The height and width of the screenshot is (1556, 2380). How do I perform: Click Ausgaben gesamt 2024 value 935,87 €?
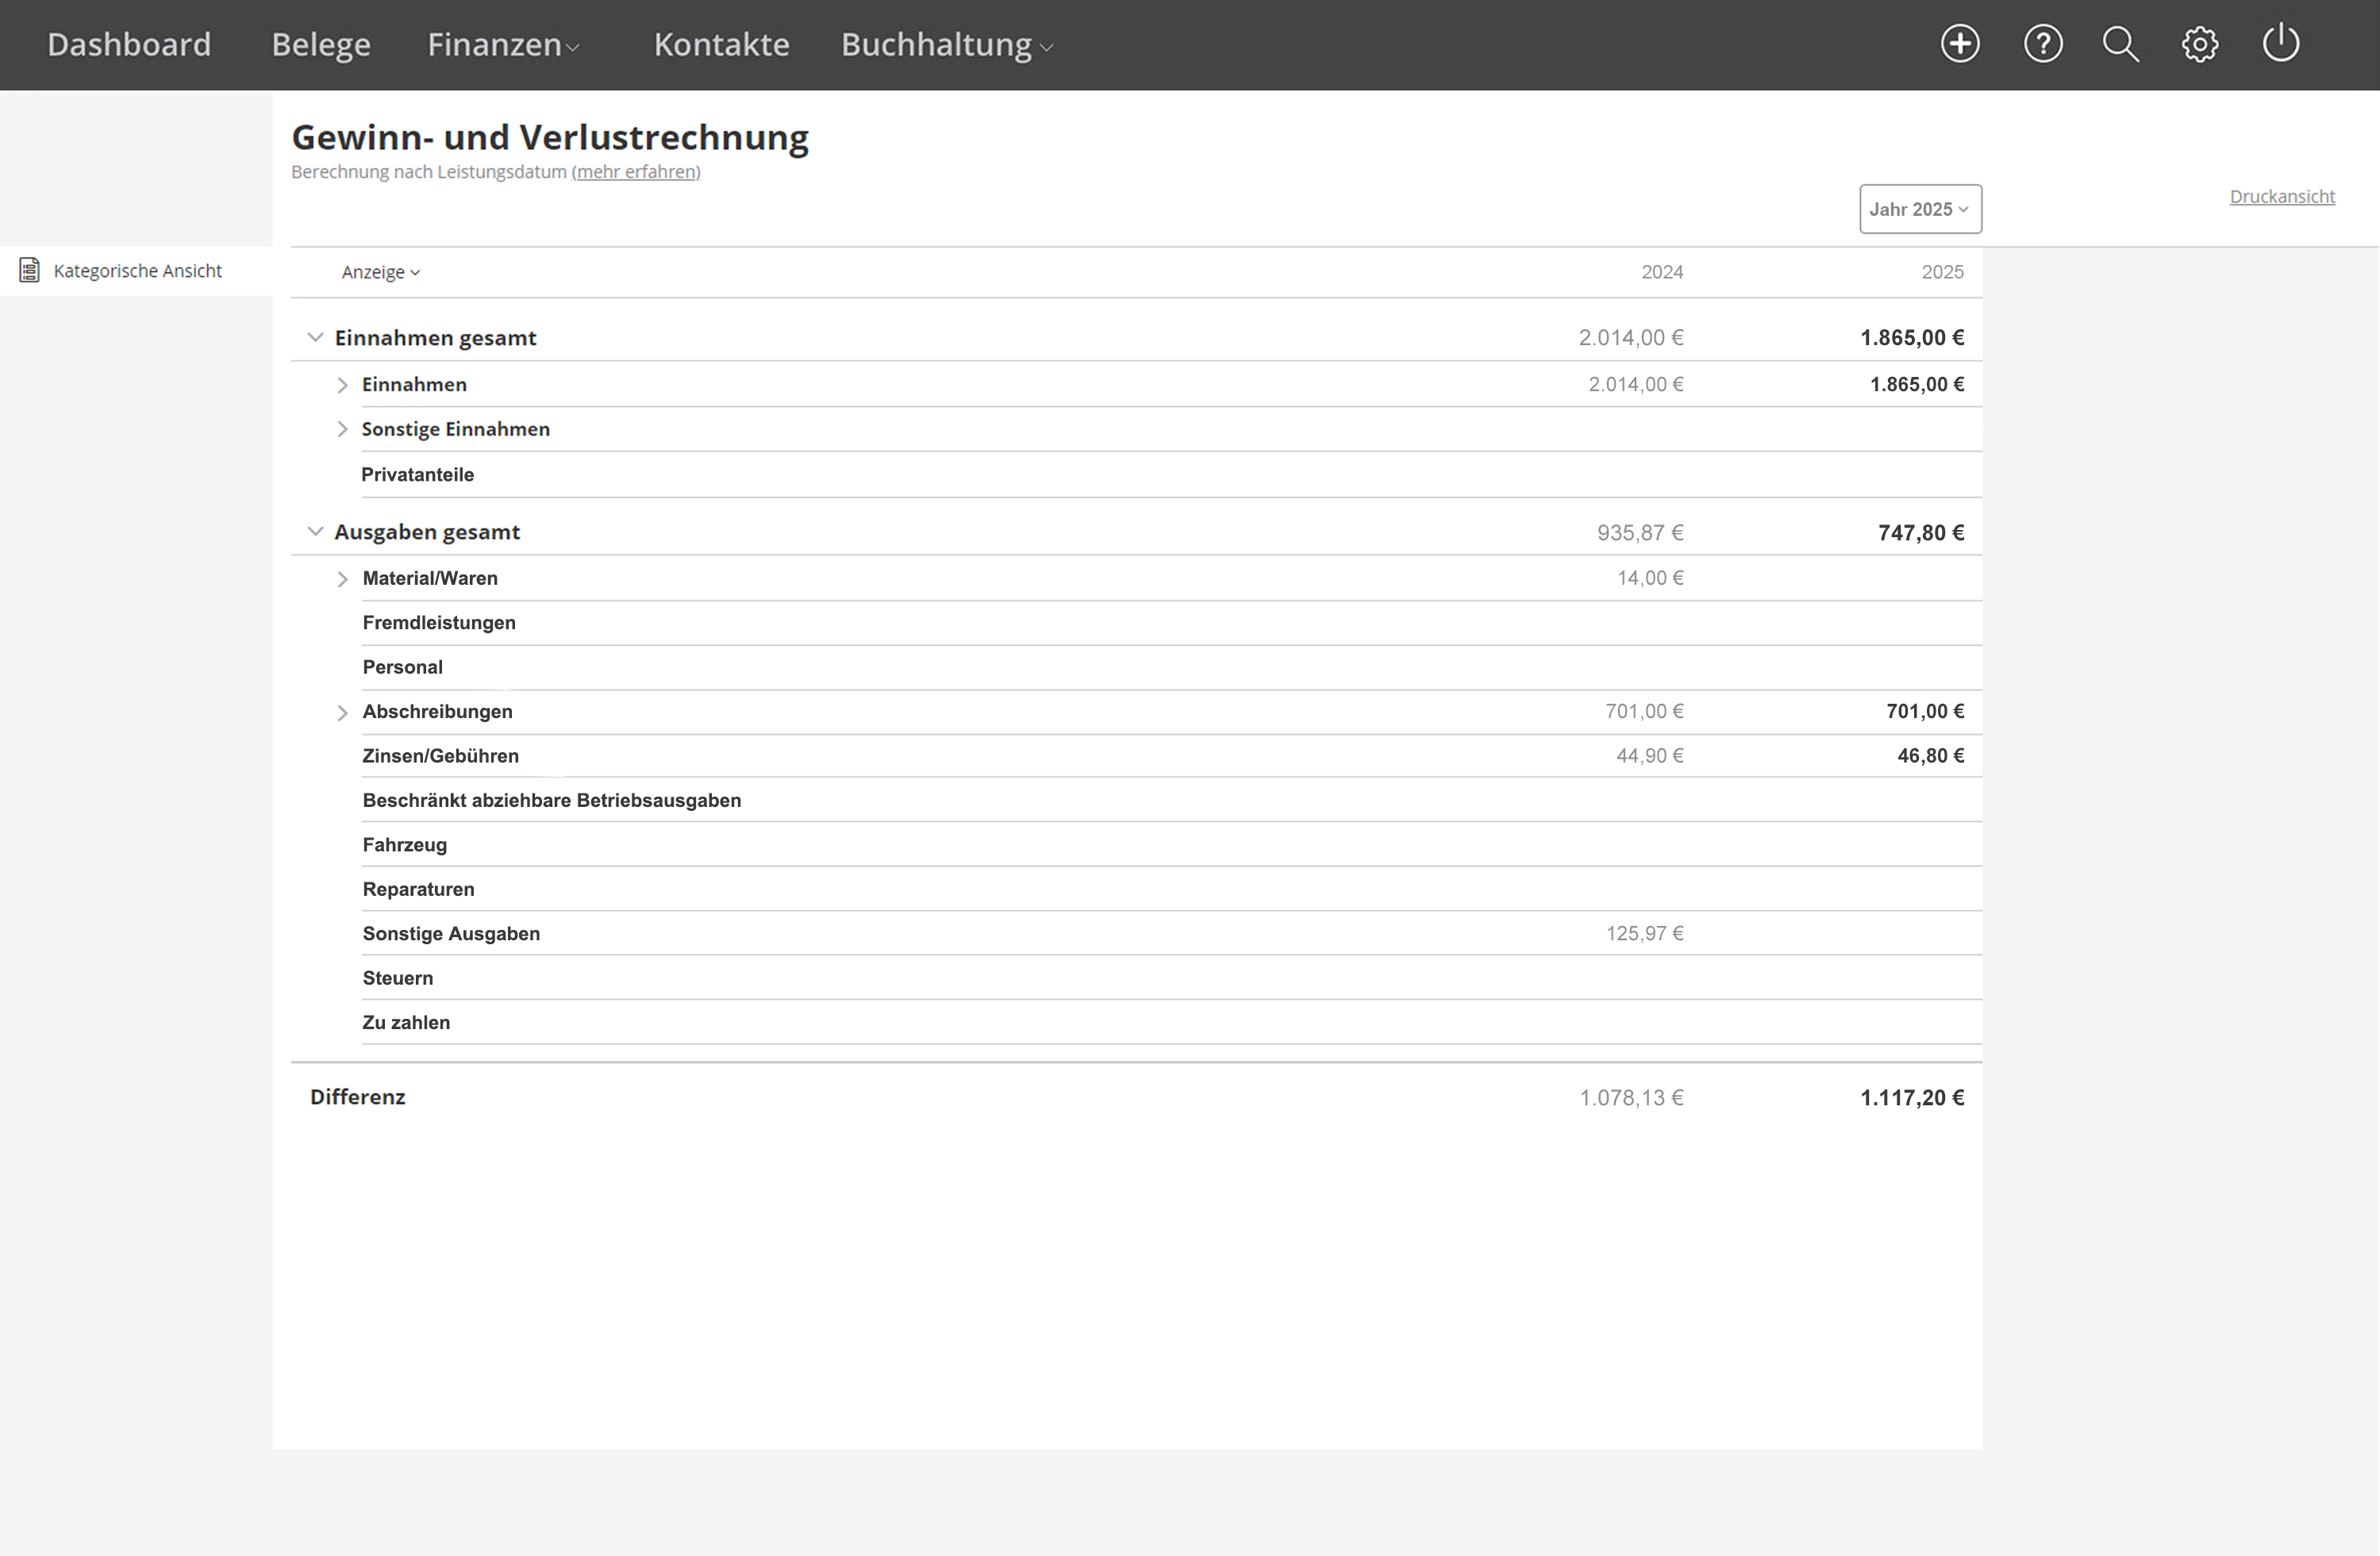tap(1640, 533)
